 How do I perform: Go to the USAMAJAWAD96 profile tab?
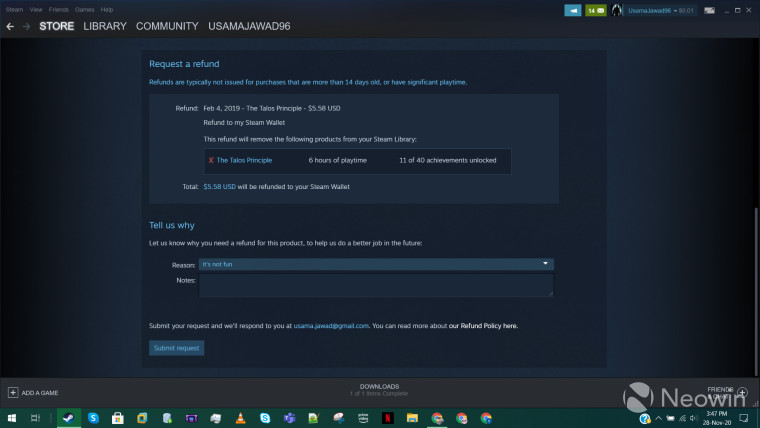click(x=249, y=26)
